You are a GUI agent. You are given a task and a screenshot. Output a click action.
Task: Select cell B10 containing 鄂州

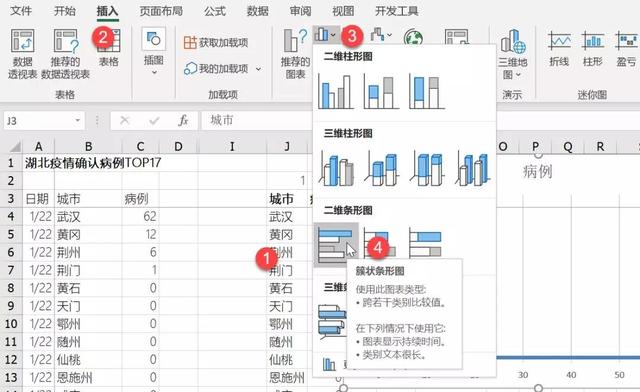coord(88,324)
